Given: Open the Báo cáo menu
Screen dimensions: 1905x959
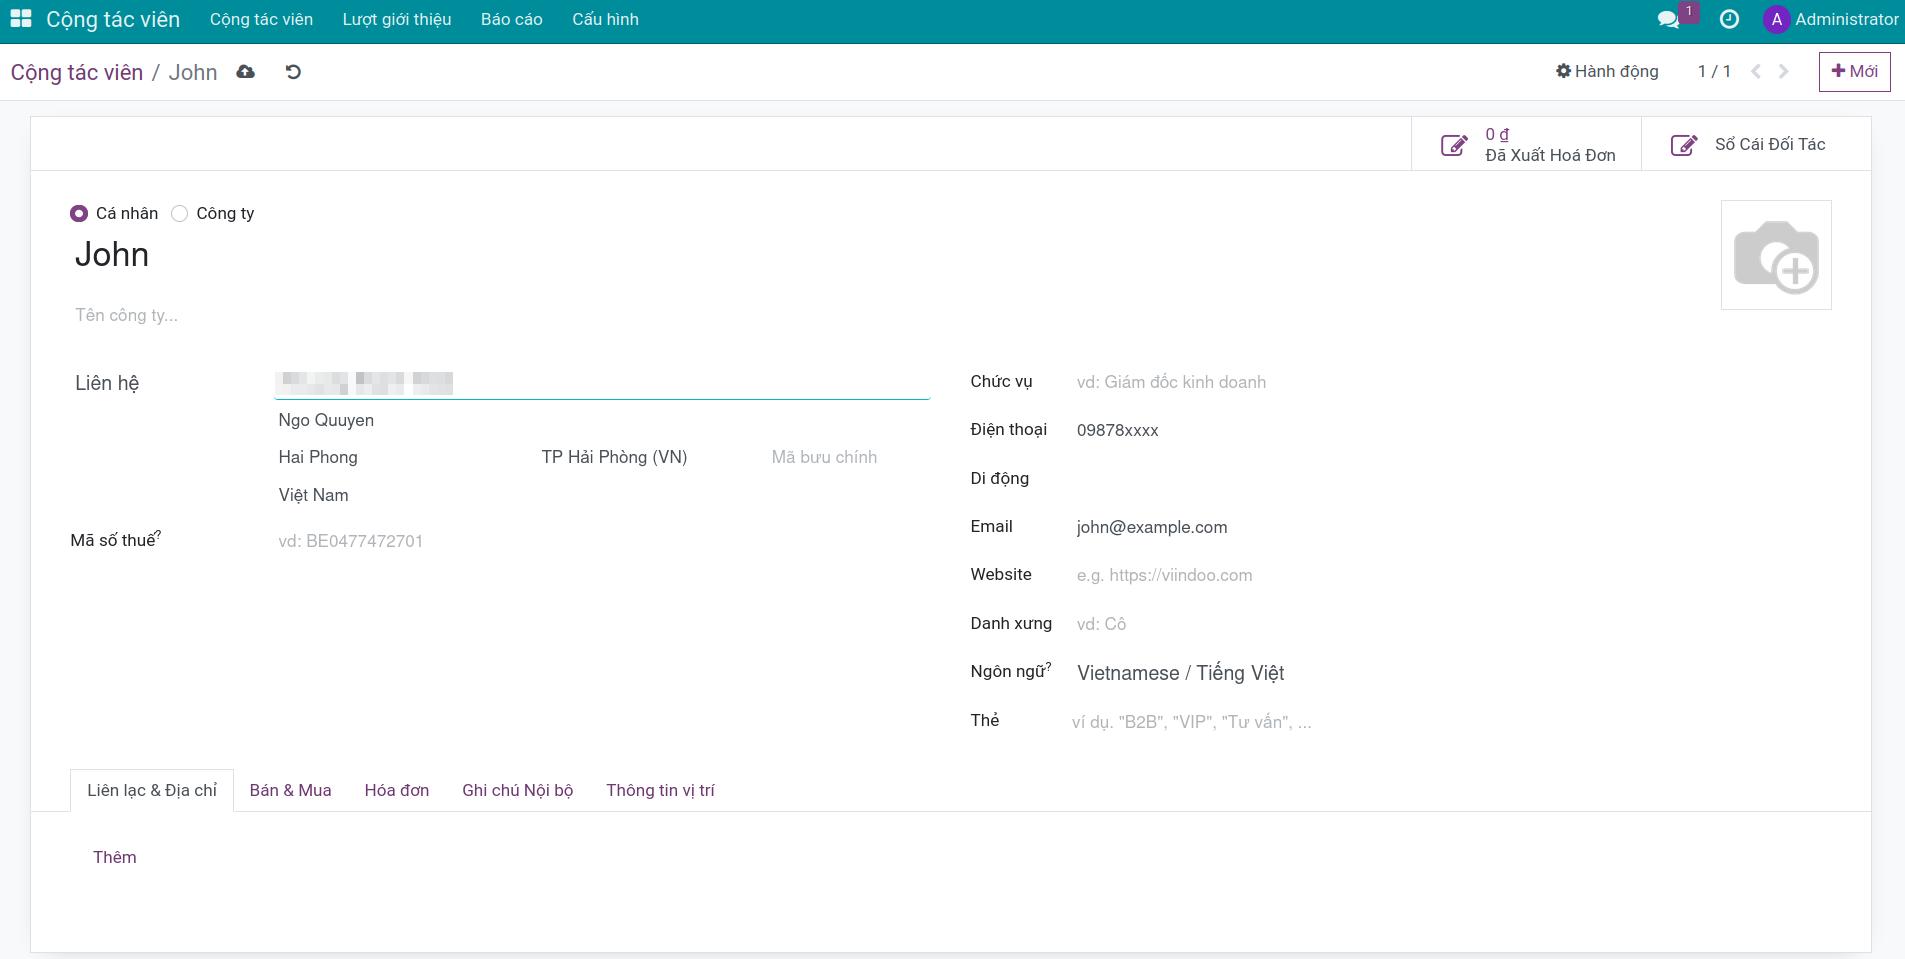Looking at the screenshot, I should [512, 19].
